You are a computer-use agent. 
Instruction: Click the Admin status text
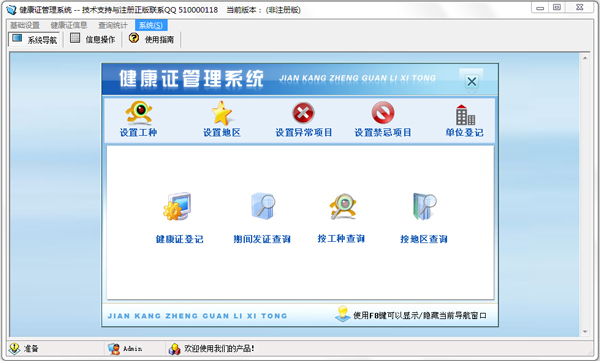132,349
